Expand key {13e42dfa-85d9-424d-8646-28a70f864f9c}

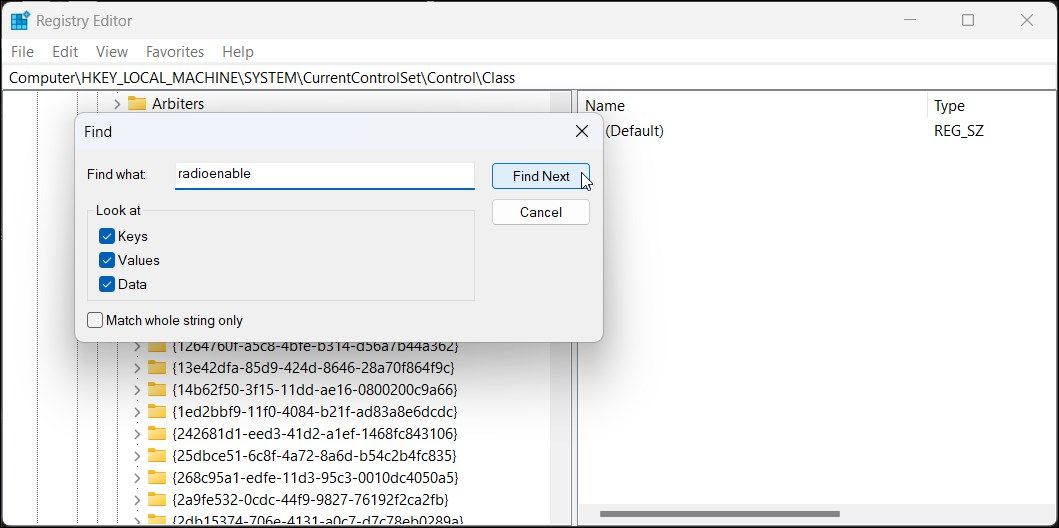pos(137,368)
